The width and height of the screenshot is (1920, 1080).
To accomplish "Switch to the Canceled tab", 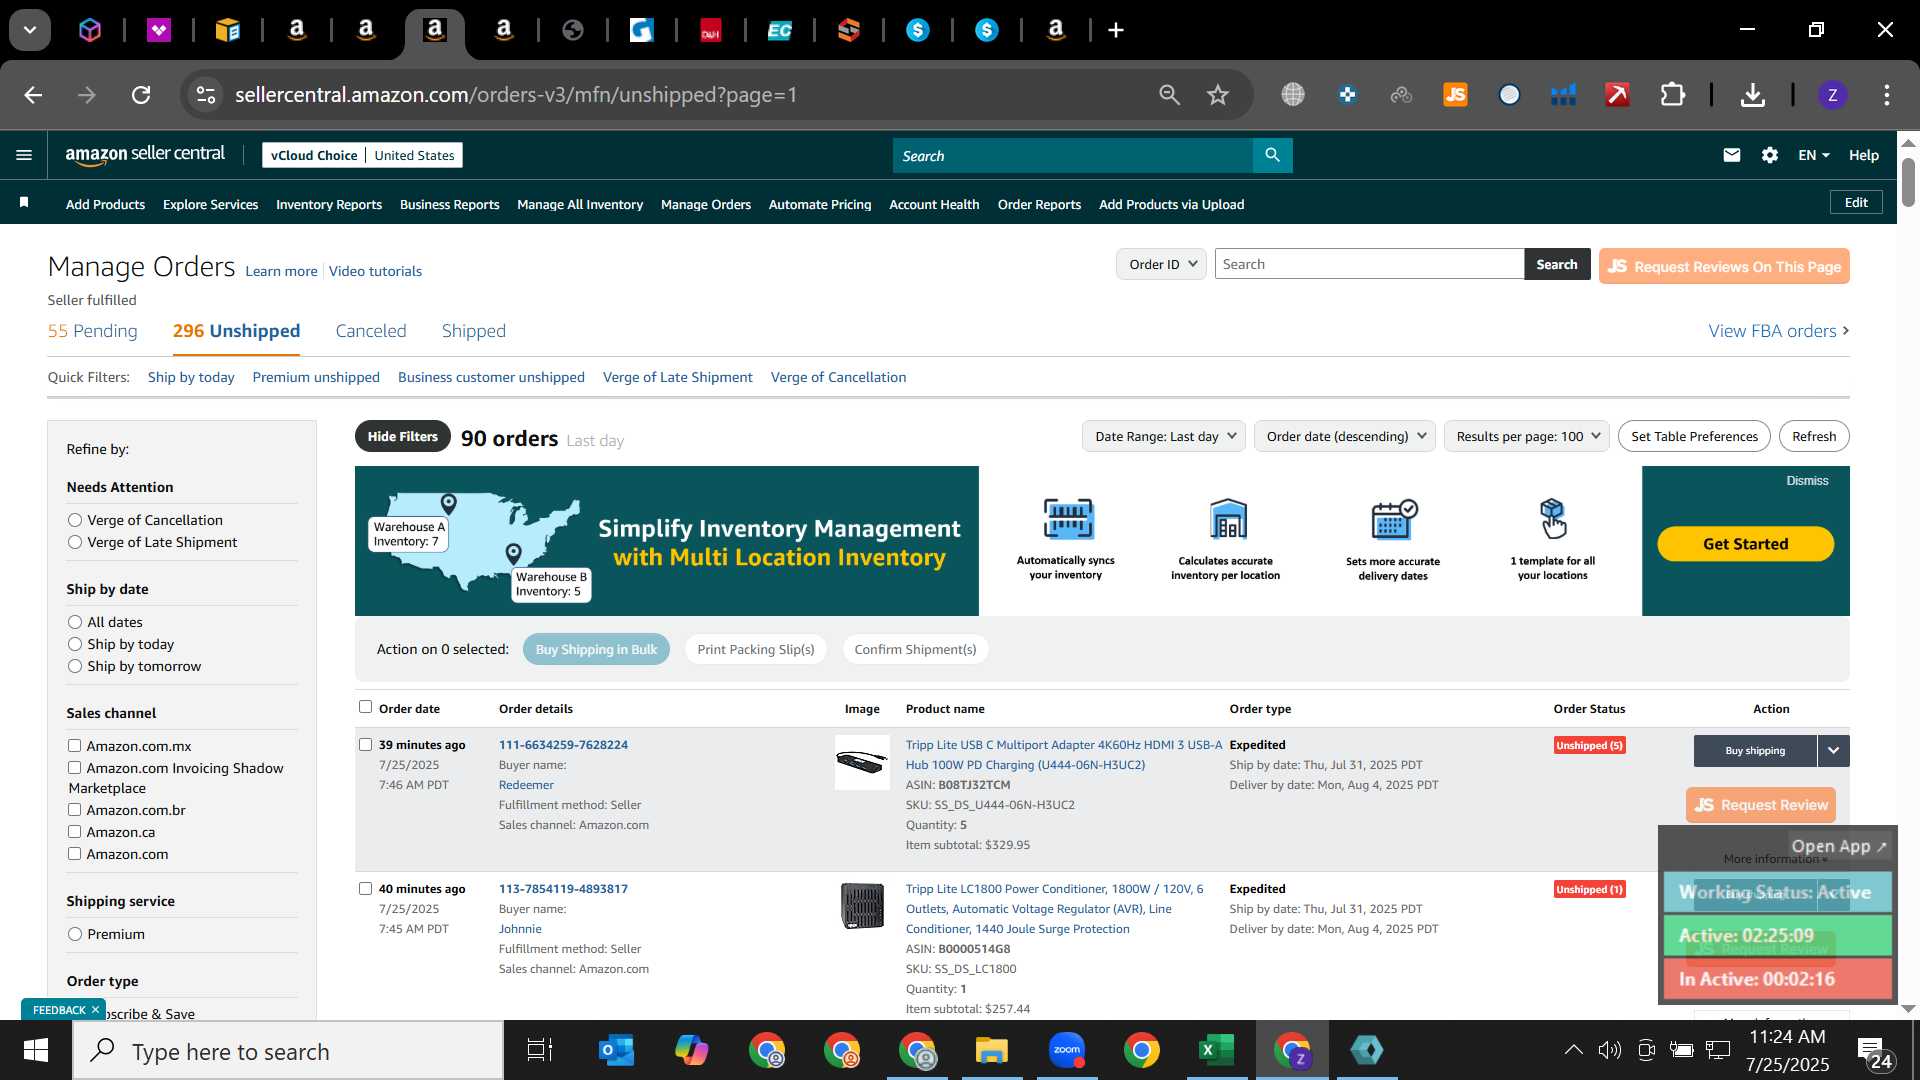I will (x=371, y=331).
